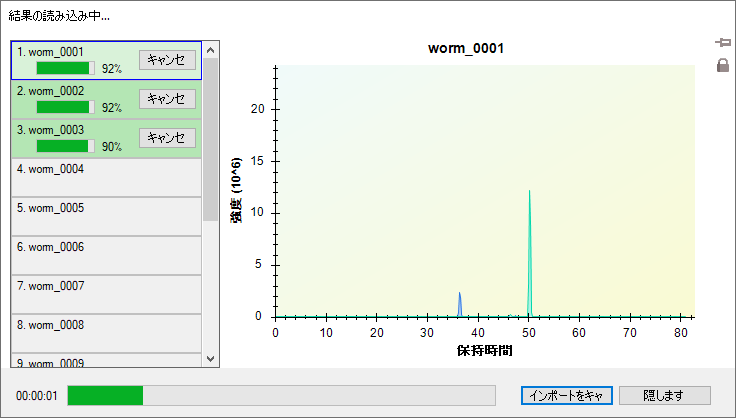
Task: Click the small blue peak near 36
Action: pyautogui.click(x=460, y=305)
